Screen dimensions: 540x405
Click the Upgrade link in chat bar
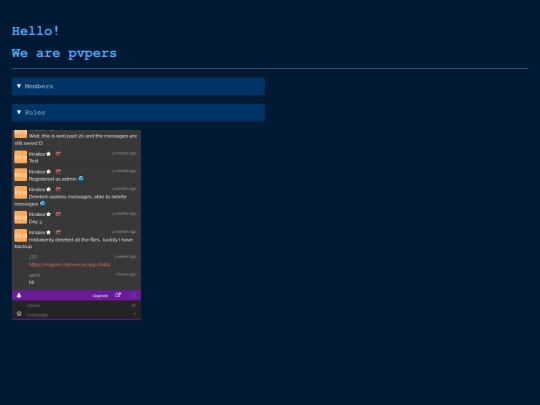(x=100, y=295)
